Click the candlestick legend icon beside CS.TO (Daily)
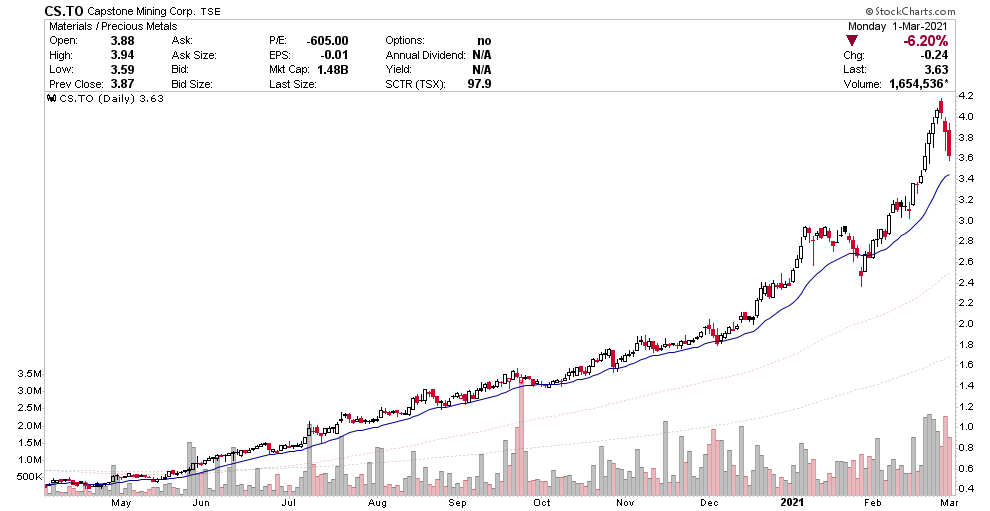The height and width of the screenshot is (511, 990). click(x=52, y=99)
